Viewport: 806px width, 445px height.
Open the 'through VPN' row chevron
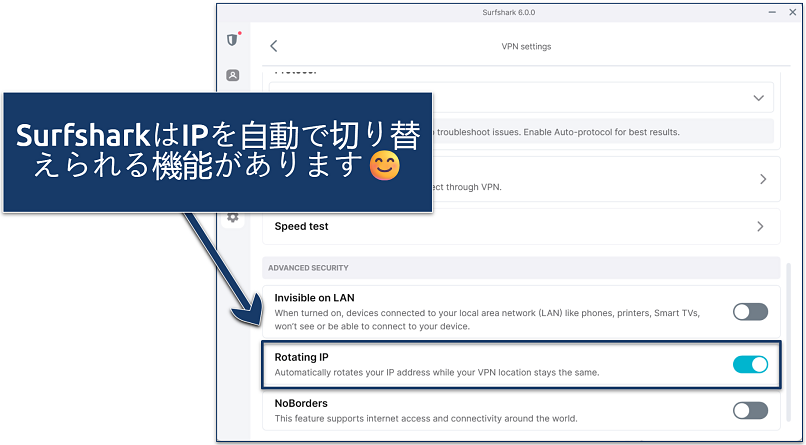(x=763, y=179)
